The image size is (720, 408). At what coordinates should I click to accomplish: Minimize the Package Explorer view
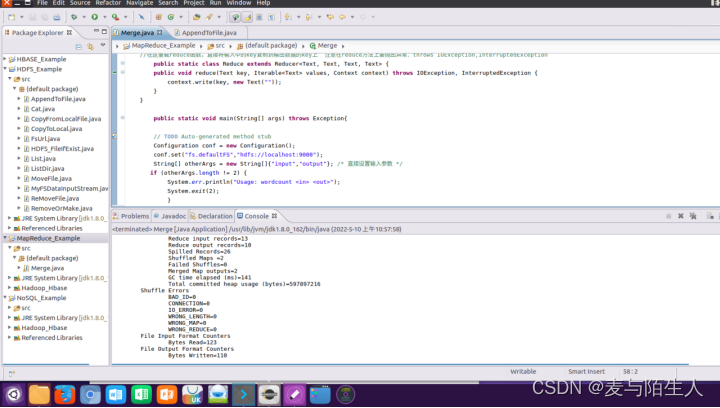[96, 31]
